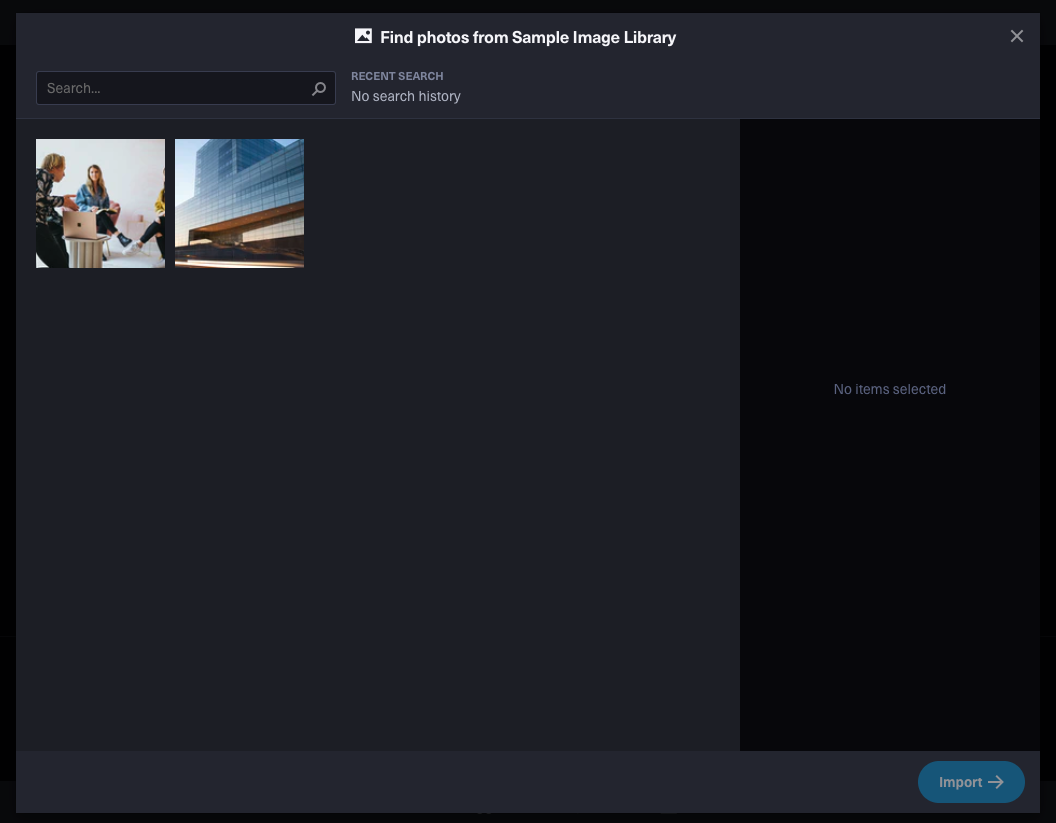Viewport: 1056px width, 823px height.
Task: Click the dialog title Find photos from Sample Image Library
Action: (528, 37)
